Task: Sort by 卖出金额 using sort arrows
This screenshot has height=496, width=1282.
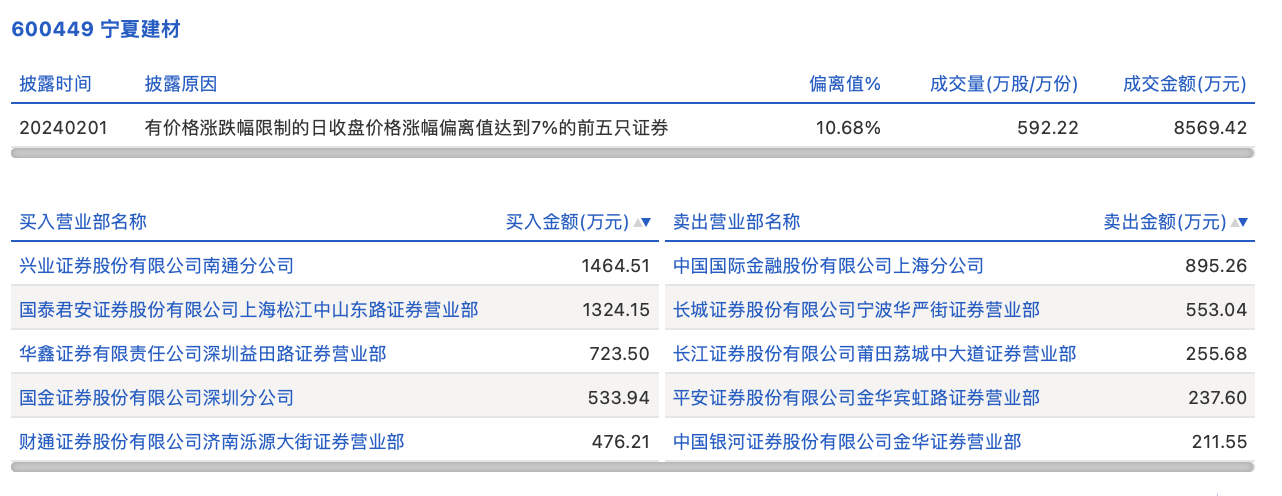Action: point(1240,222)
